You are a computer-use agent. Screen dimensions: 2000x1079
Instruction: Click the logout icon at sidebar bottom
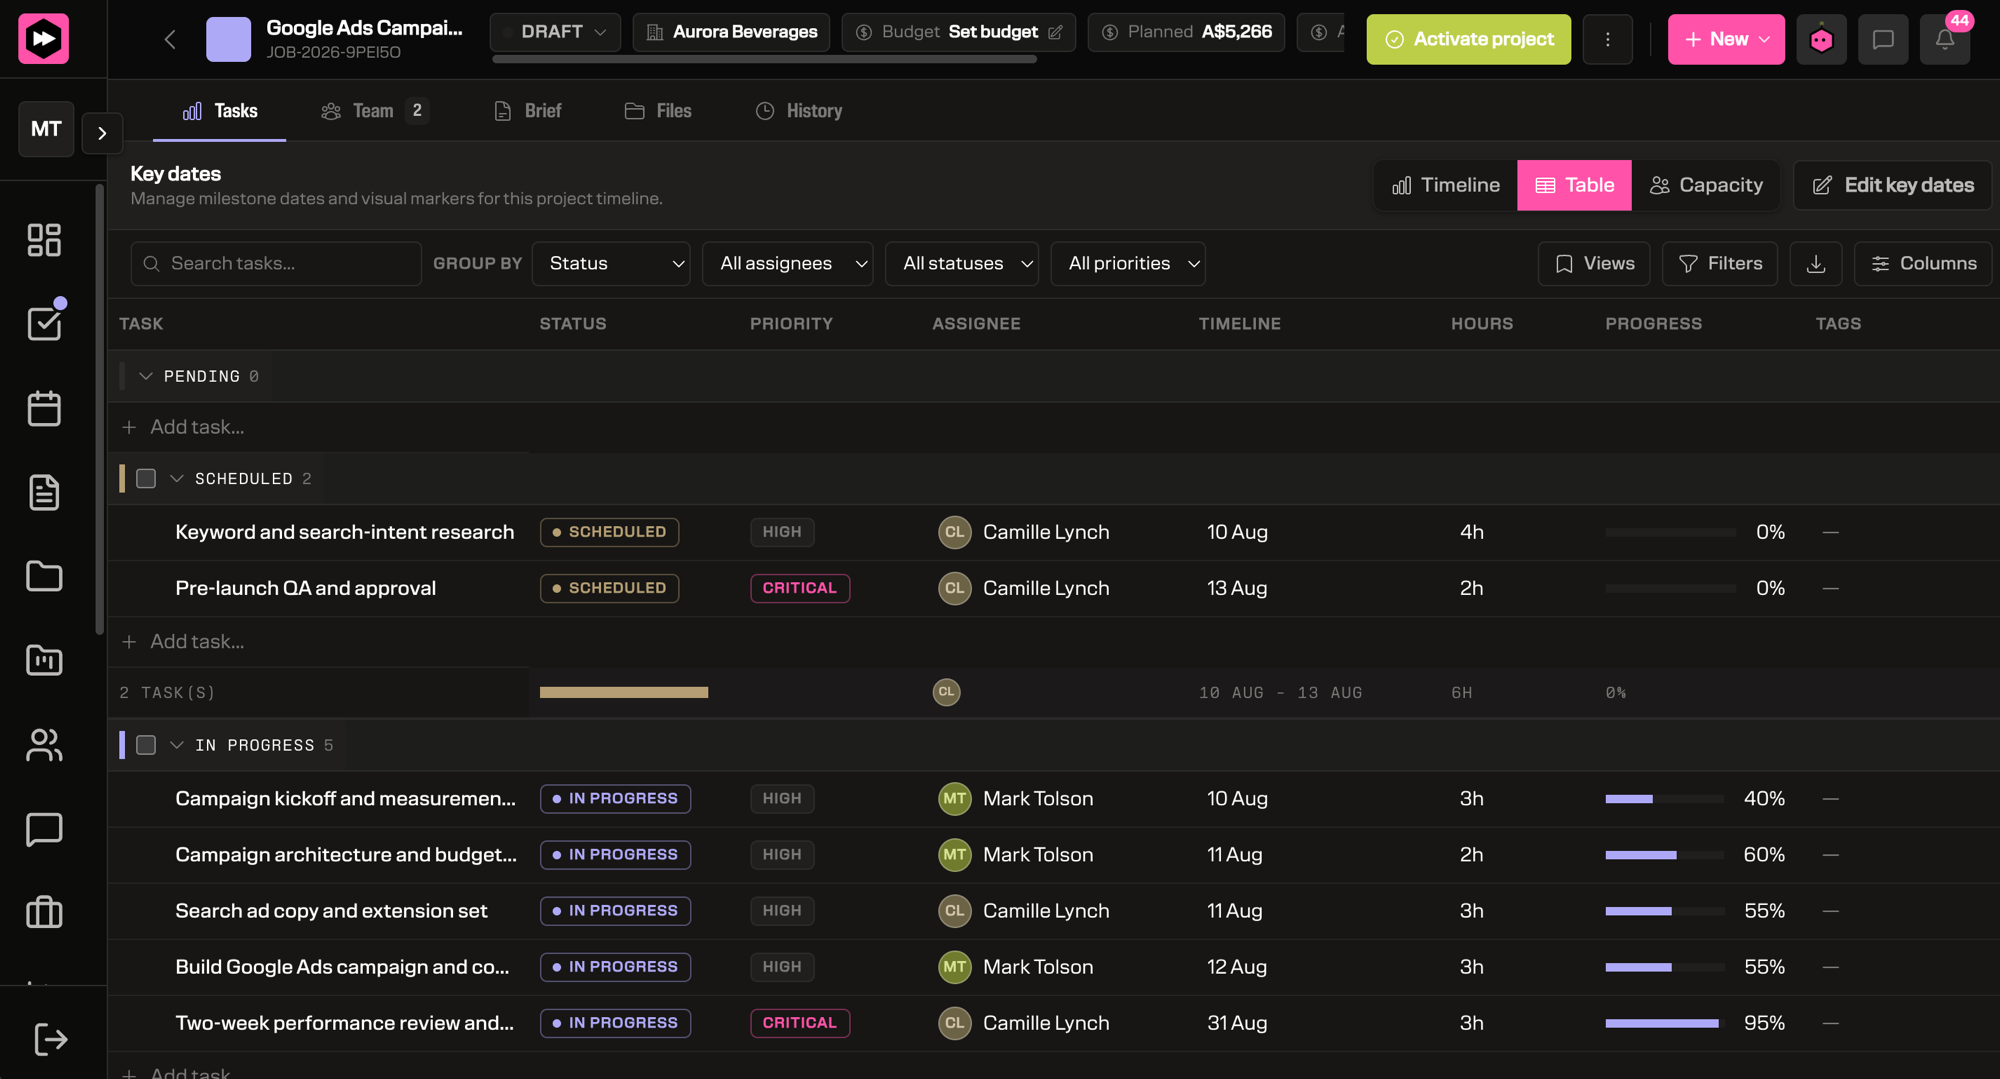[x=50, y=1039]
